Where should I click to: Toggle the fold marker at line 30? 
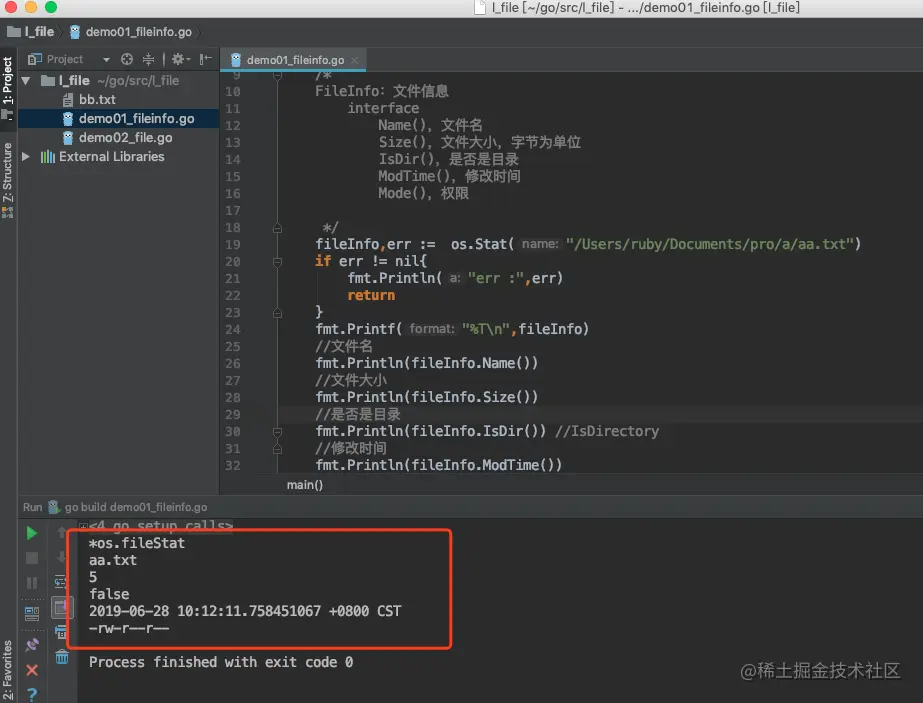pyautogui.click(x=277, y=432)
